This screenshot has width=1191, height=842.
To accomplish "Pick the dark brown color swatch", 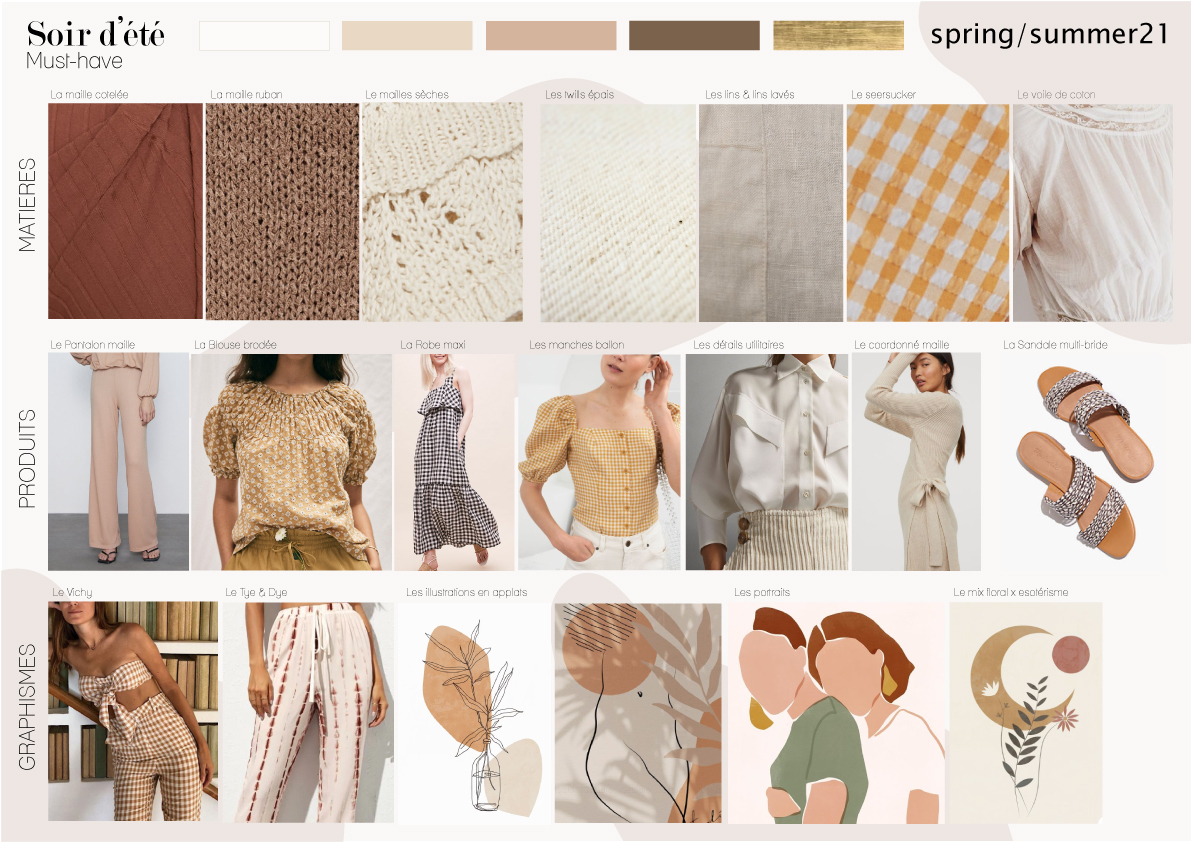I will click(694, 36).
